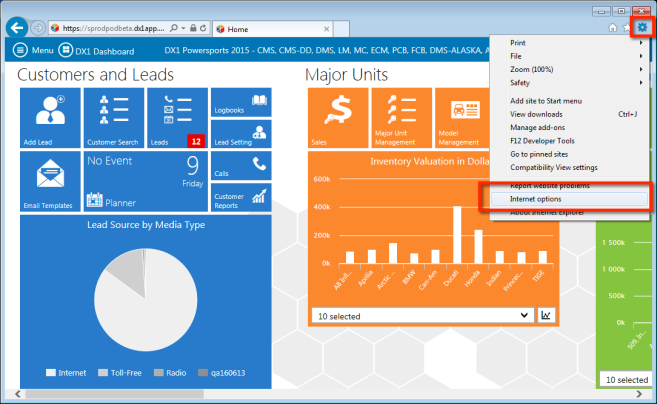Click the 10 selected box in green panel
This screenshot has height=404, width=657.
pos(626,380)
